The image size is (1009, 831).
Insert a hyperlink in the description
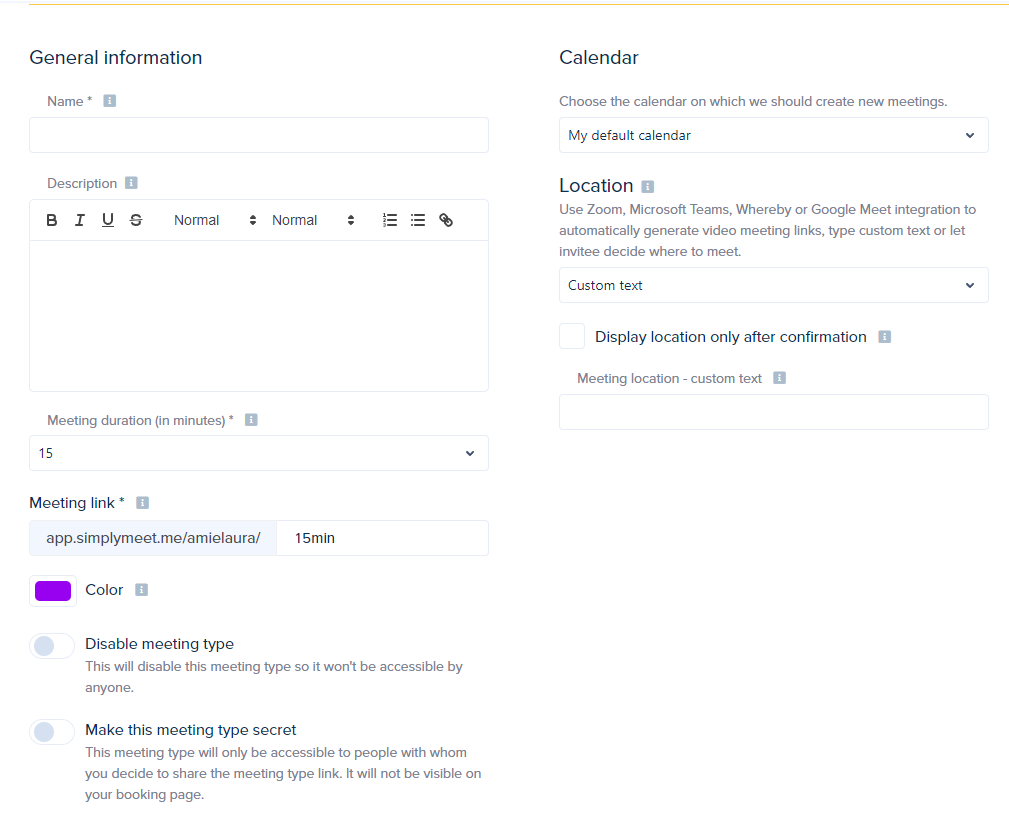[446, 220]
